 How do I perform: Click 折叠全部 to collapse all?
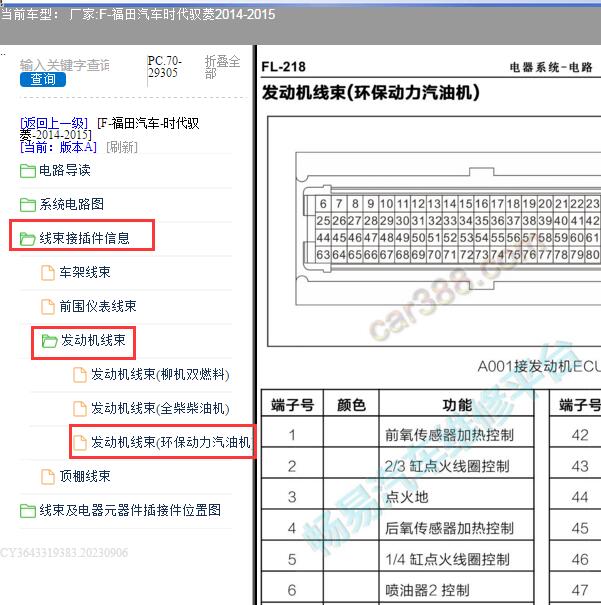click(x=222, y=66)
